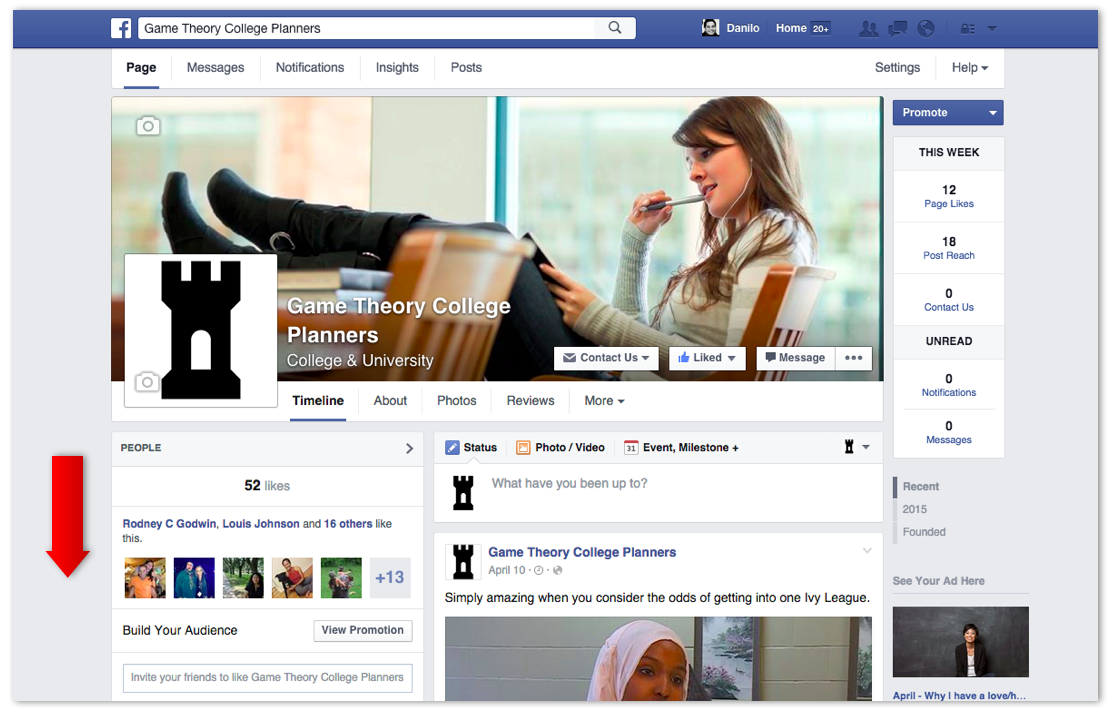This screenshot has height=722, width=1112.
Task: Click the ad thumbnail under See Your Ad Here
Action: tap(960, 642)
